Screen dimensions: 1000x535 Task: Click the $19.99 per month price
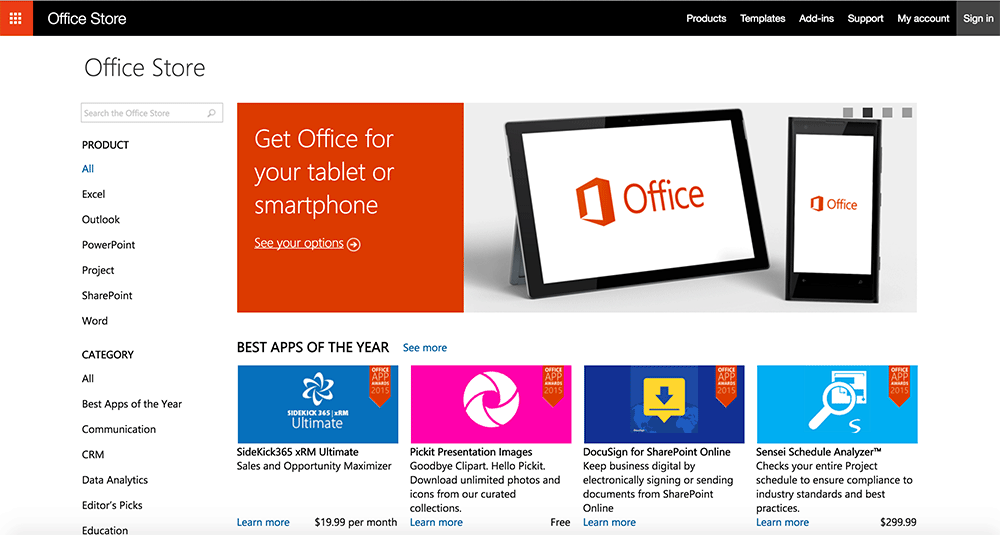(356, 522)
